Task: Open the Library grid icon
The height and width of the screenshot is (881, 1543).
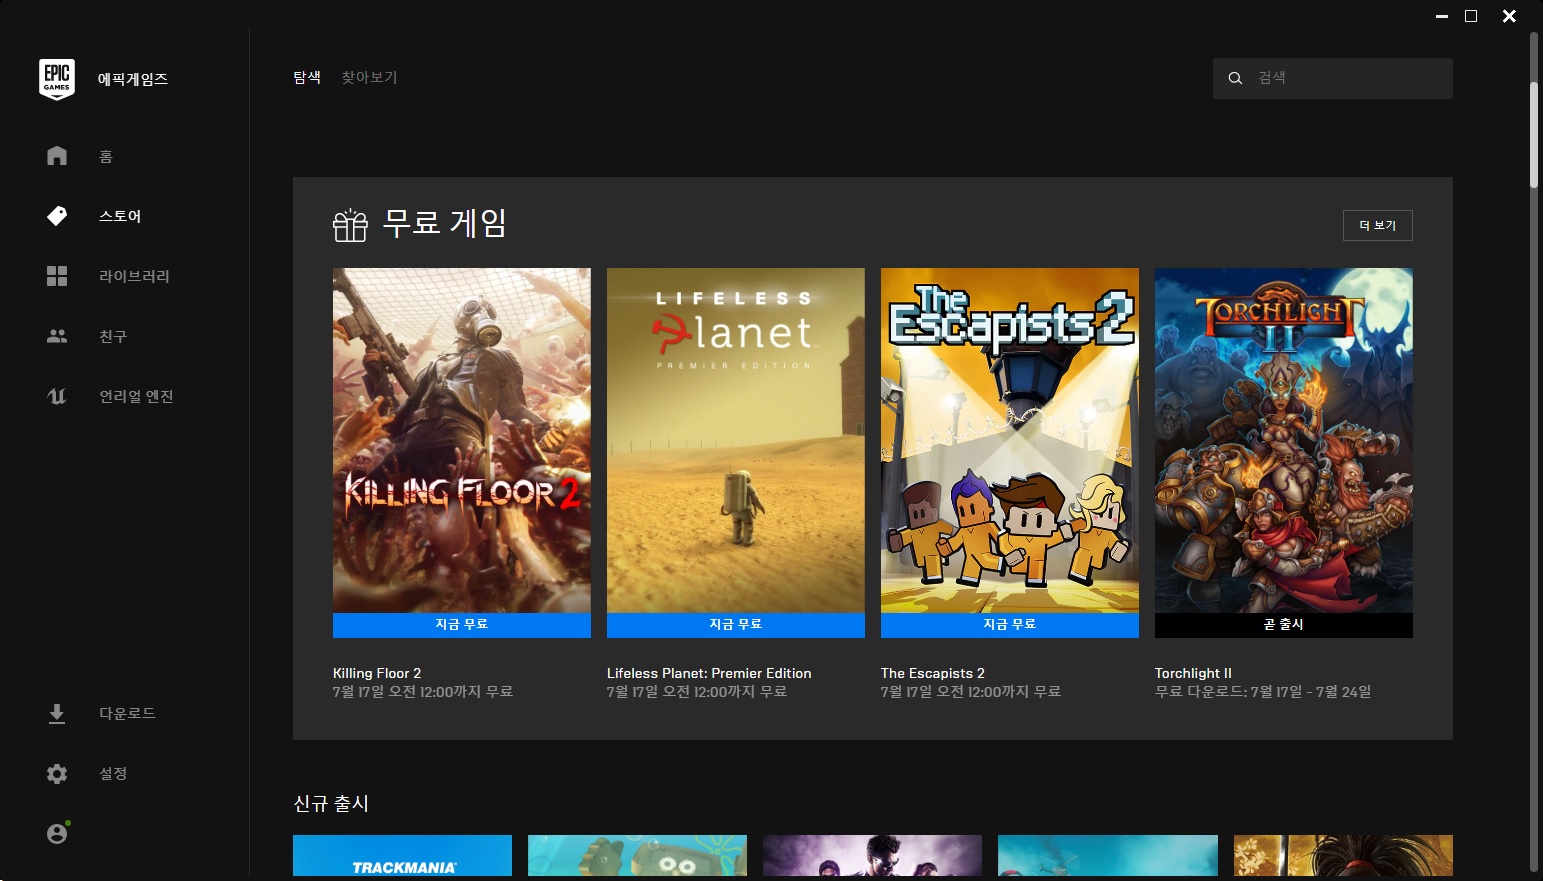Action: pyautogui.click(x=57, y=276)
